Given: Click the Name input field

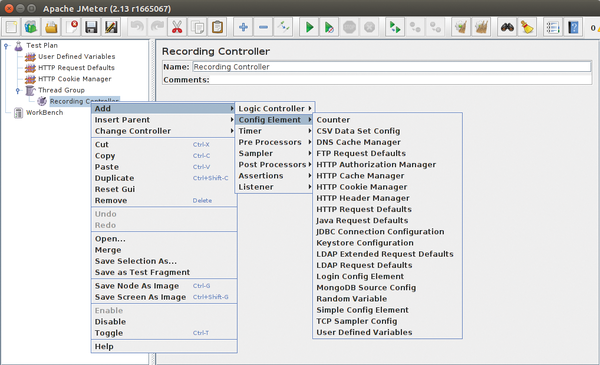Looking at the screenshot, I should pyautogui.click(x=391, y=67).
